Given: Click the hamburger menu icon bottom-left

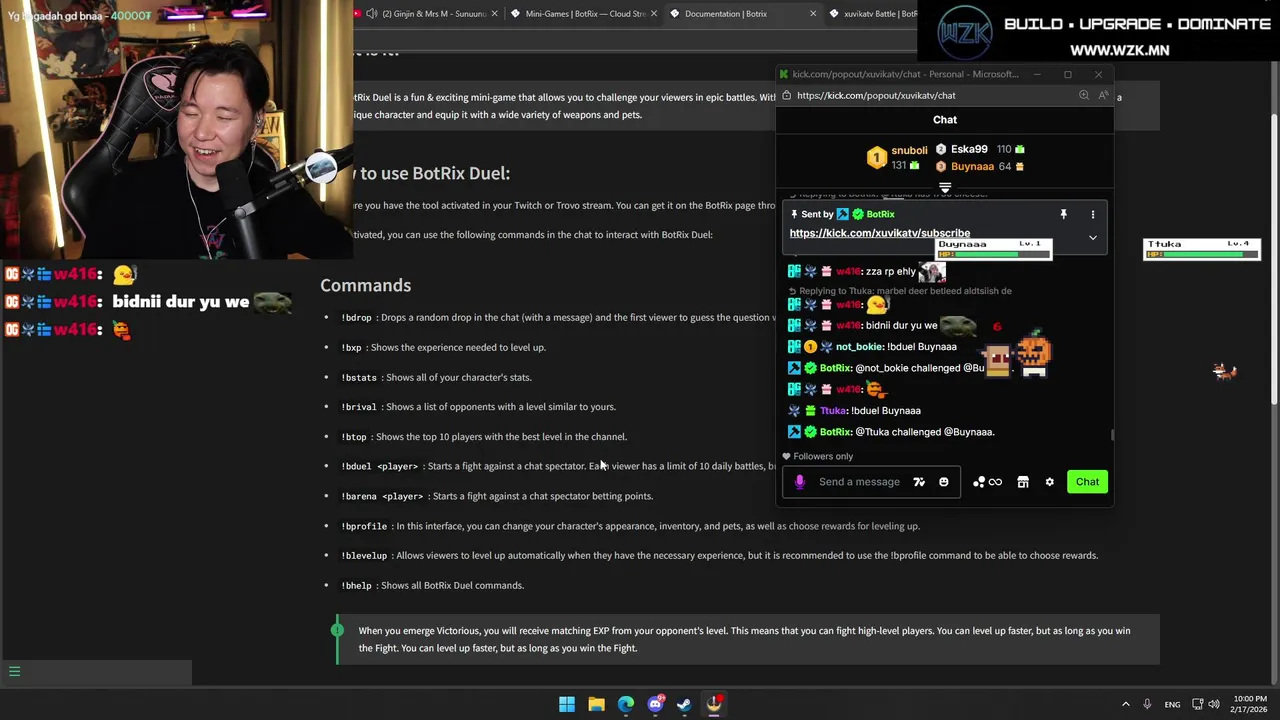Looking at the screenshot, I should (14, 672).
